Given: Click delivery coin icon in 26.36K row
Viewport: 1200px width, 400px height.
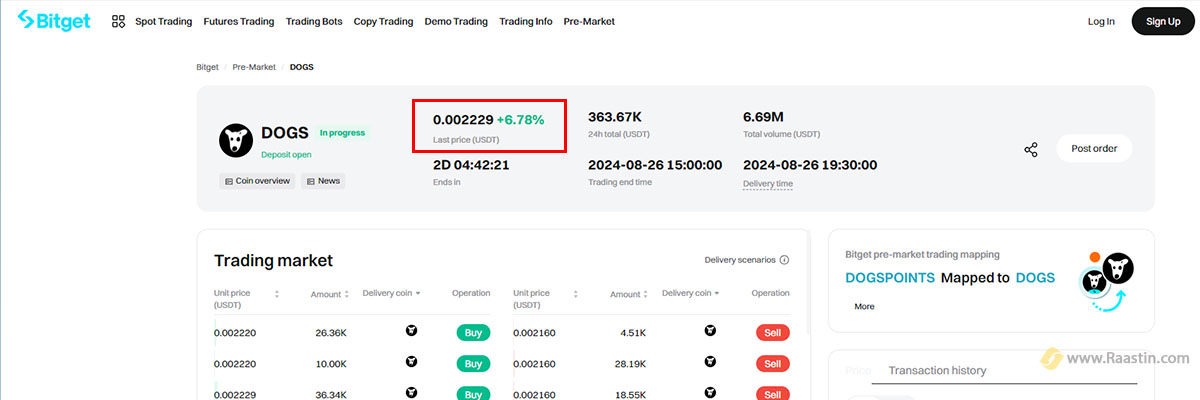Looking at the screenshot, I should click(x=411, y=331).
